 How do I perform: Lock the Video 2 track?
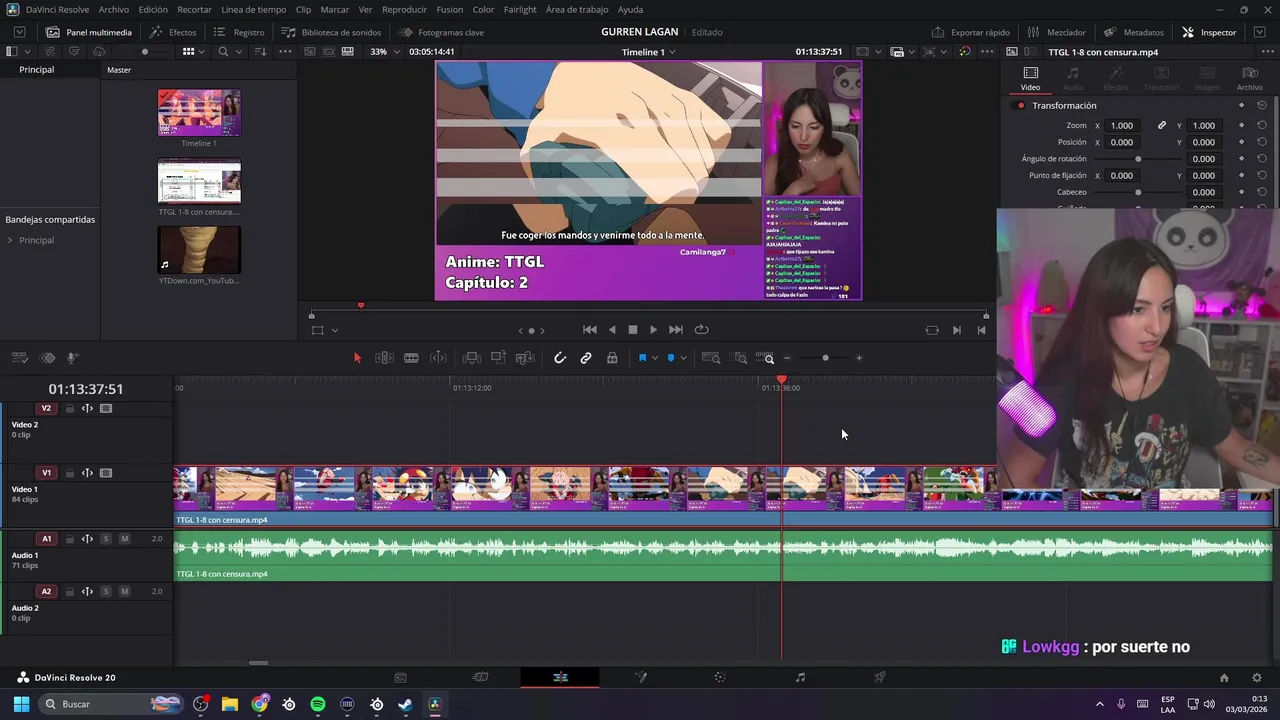70,408
